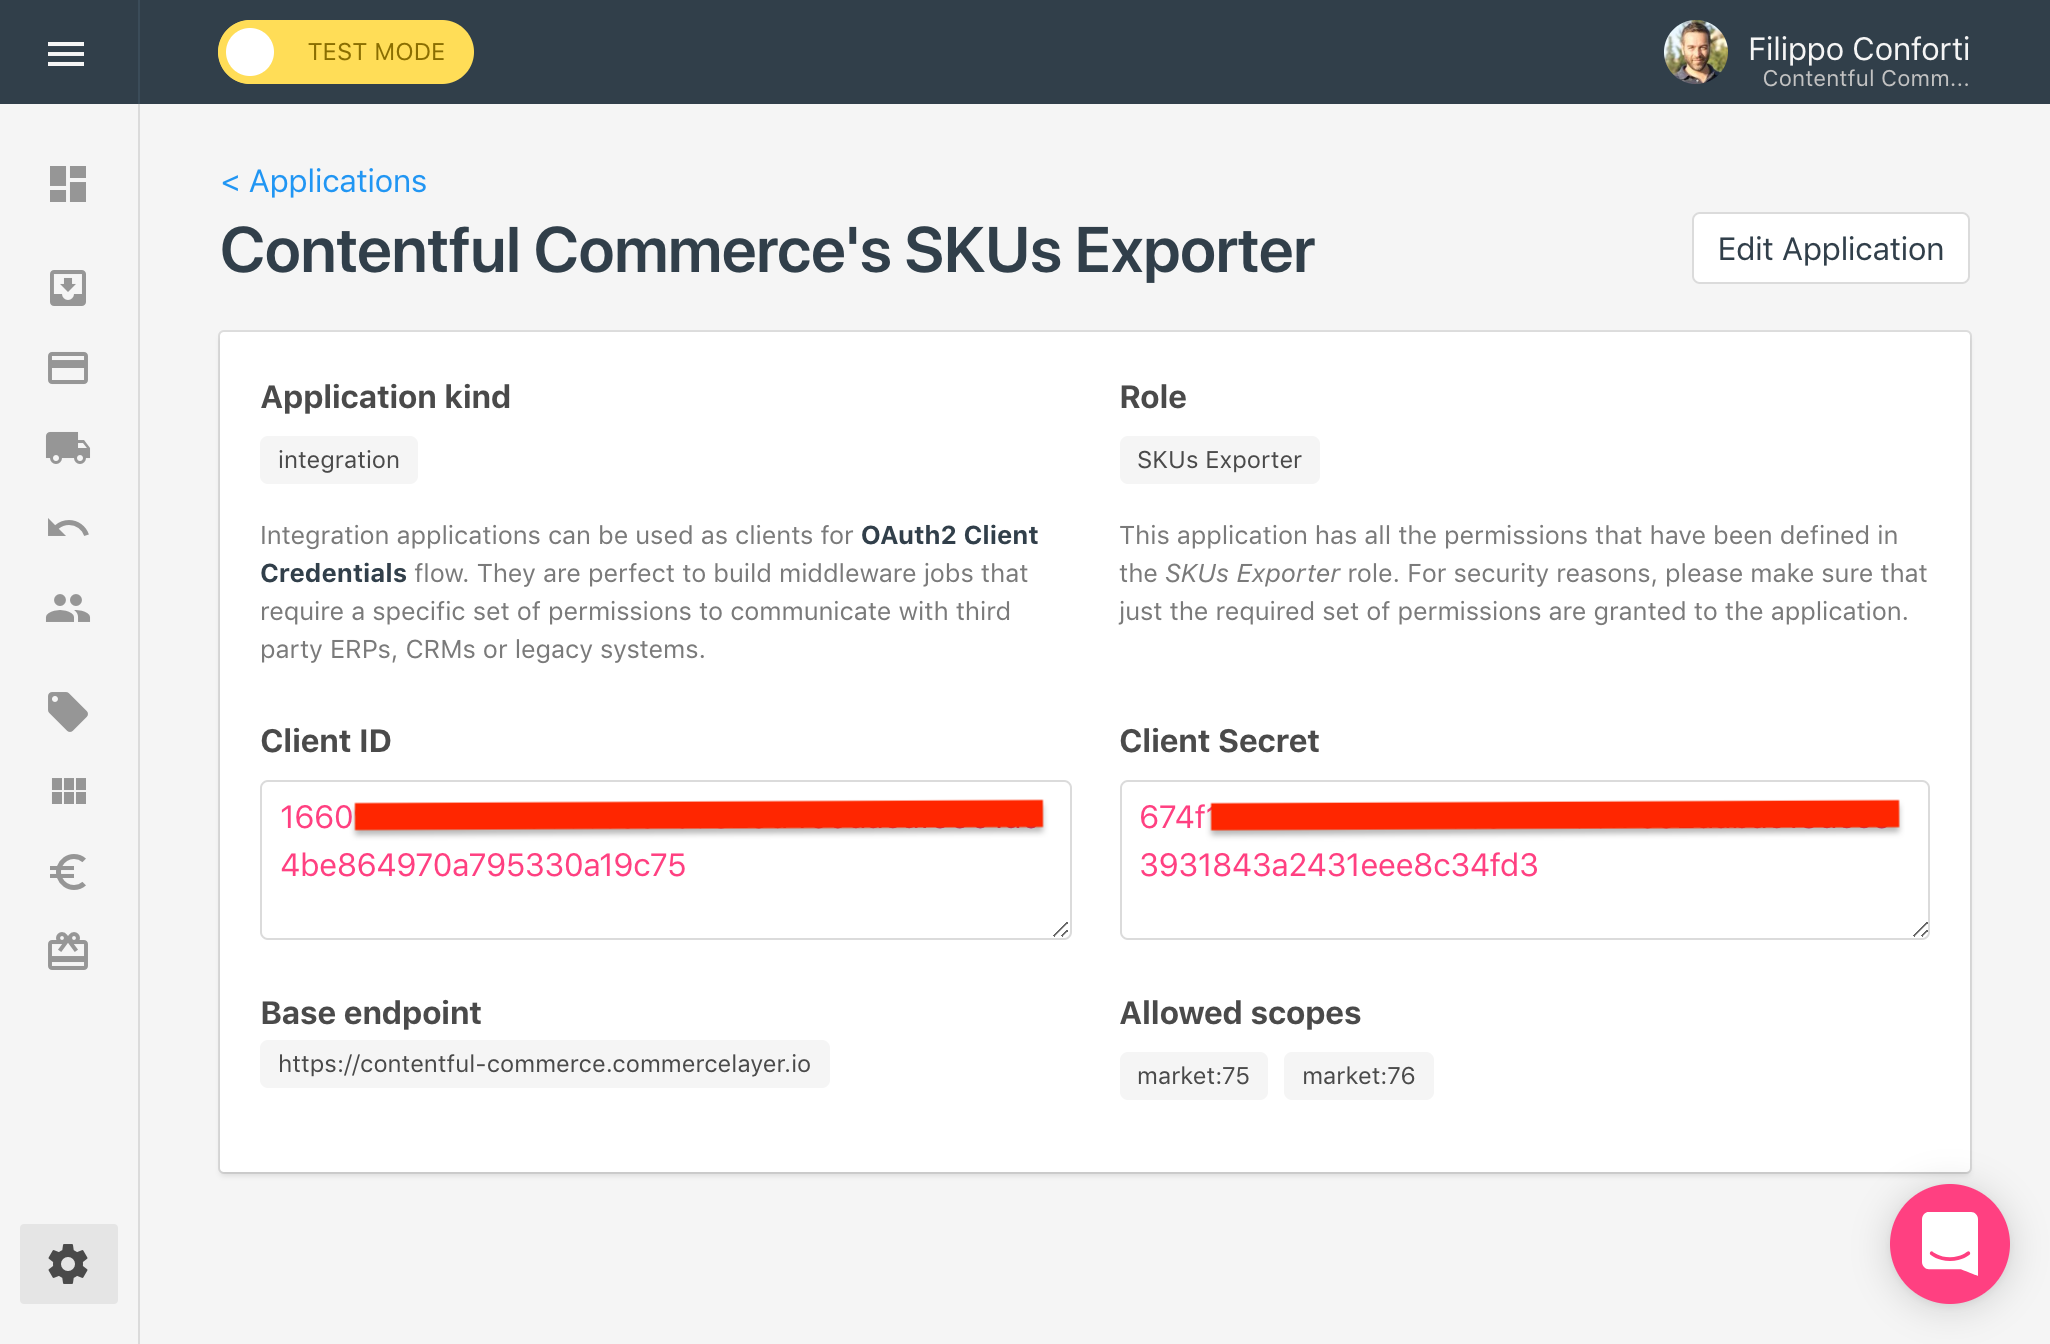Click the returns/undo sidebar icon

point(67,525)
